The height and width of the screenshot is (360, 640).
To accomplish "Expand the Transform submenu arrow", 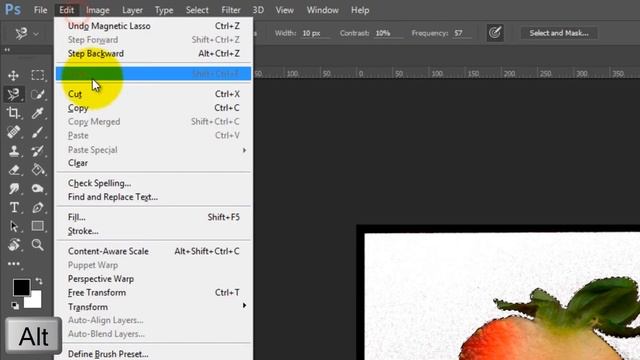I will [244, 305].
